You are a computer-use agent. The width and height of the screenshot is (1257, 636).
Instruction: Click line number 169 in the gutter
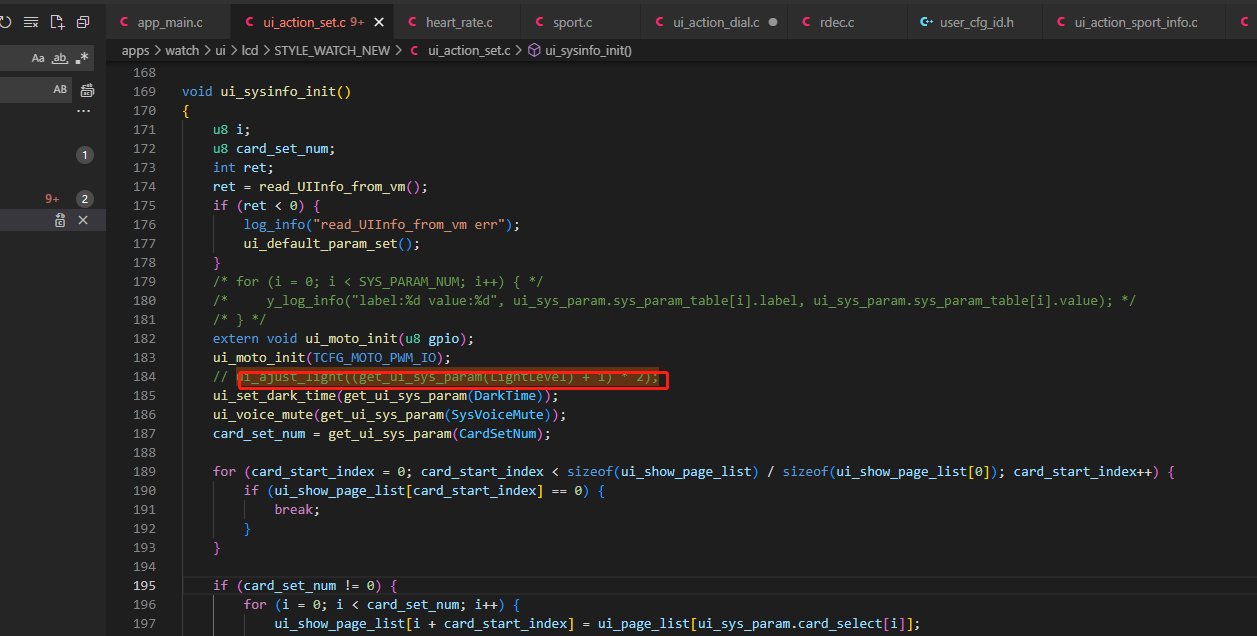coord(144,91)
